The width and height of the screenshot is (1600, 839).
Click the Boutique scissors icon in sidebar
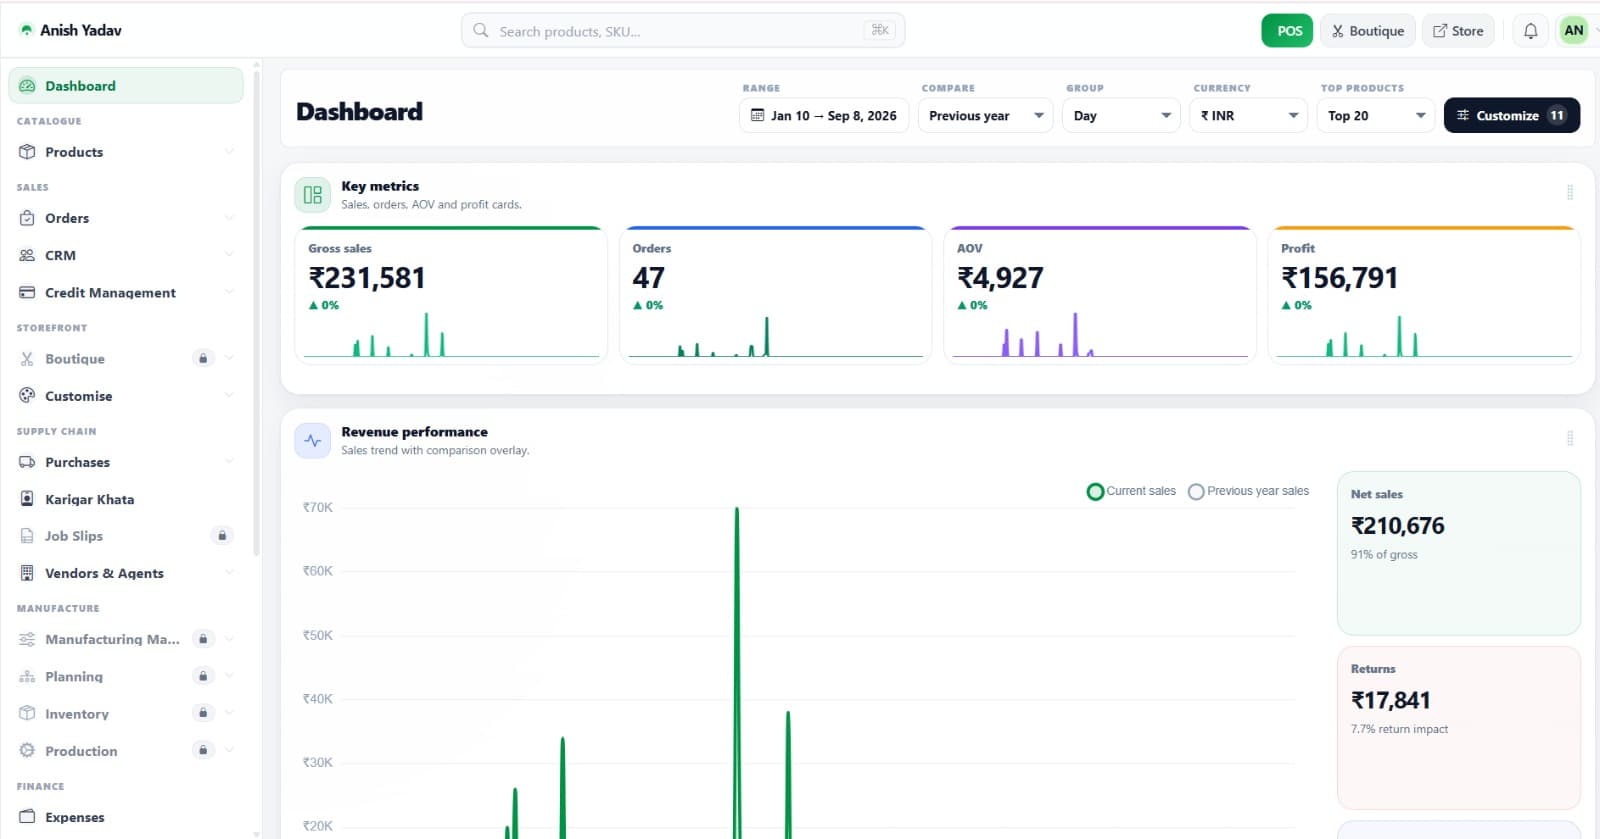pos(27,359)
